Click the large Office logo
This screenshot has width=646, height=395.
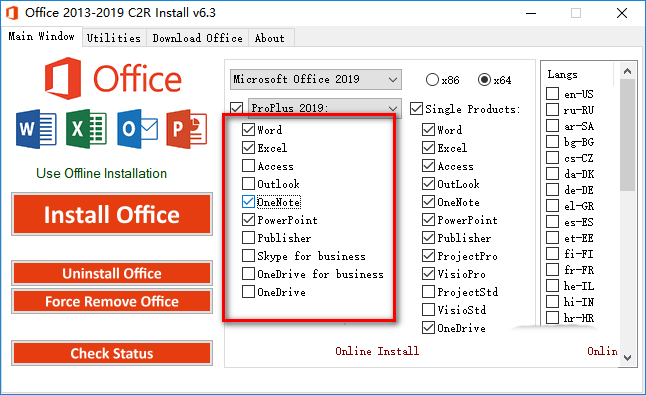(113, 78)
